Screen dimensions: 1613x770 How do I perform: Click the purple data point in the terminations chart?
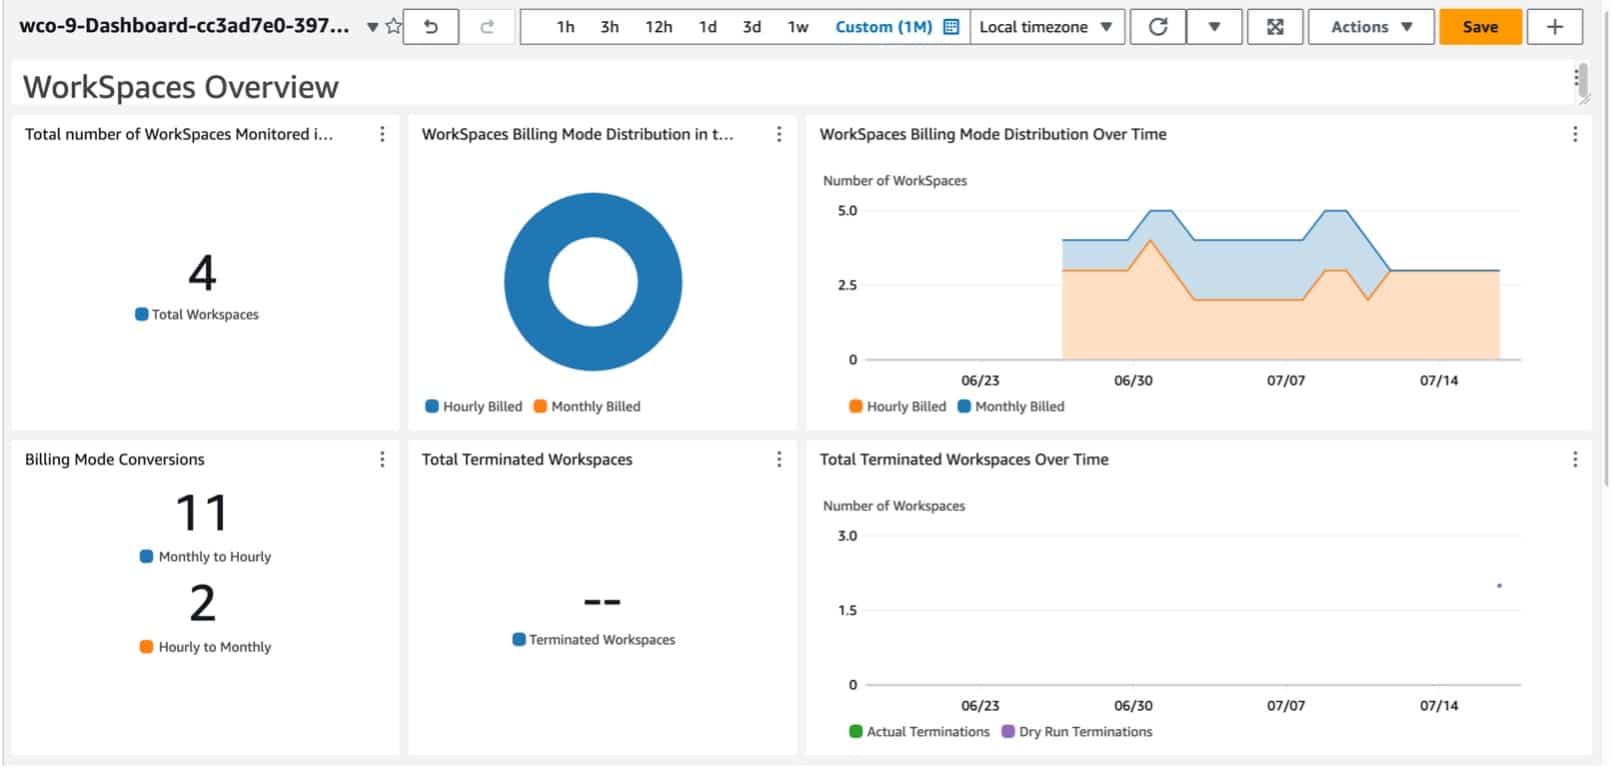click(1499, 585)
